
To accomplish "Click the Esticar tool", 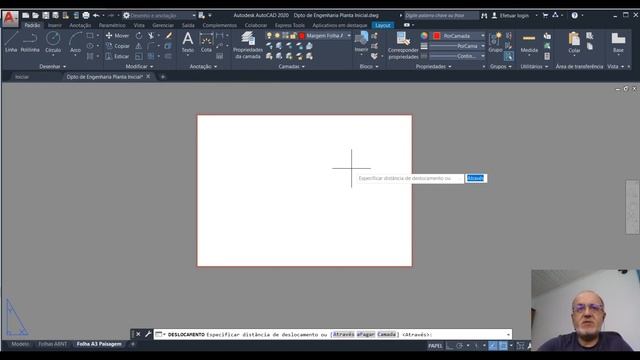I will [117, 56].
